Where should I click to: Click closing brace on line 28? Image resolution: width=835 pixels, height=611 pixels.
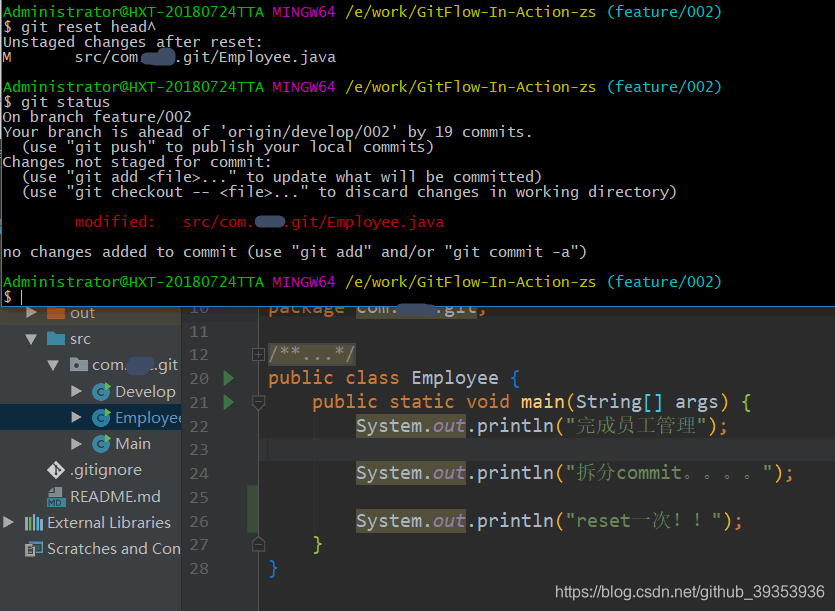(x=273, y=568)
